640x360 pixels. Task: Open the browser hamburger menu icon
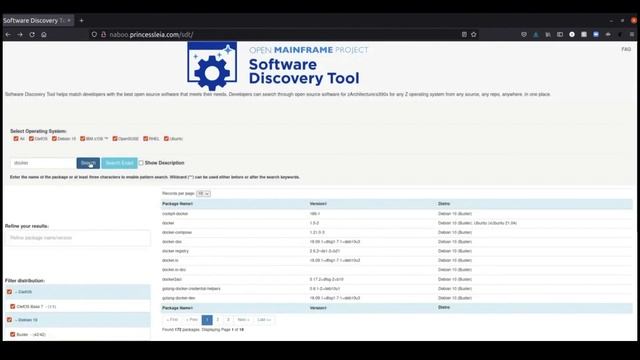pyautogui.click(x=632, y=35)
